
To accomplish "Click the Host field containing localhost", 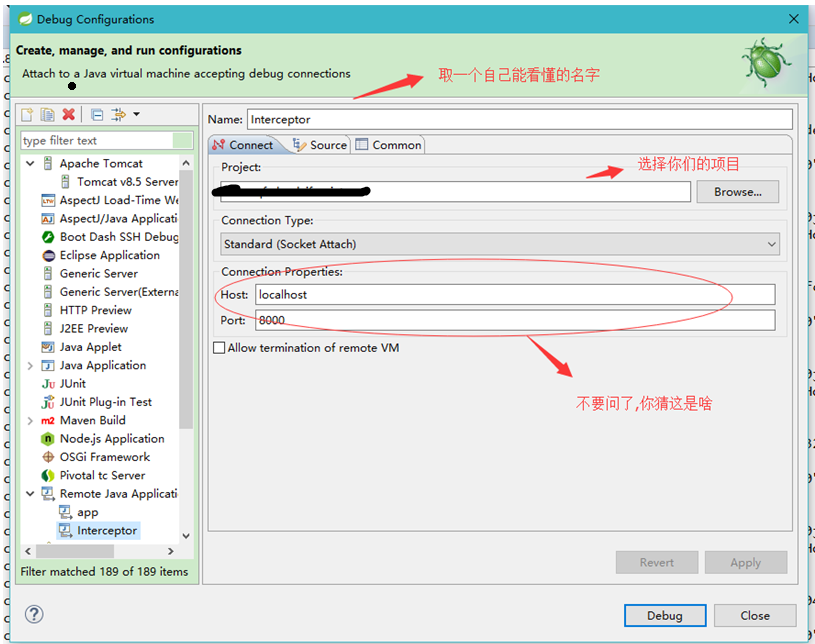I will (515, 295).
